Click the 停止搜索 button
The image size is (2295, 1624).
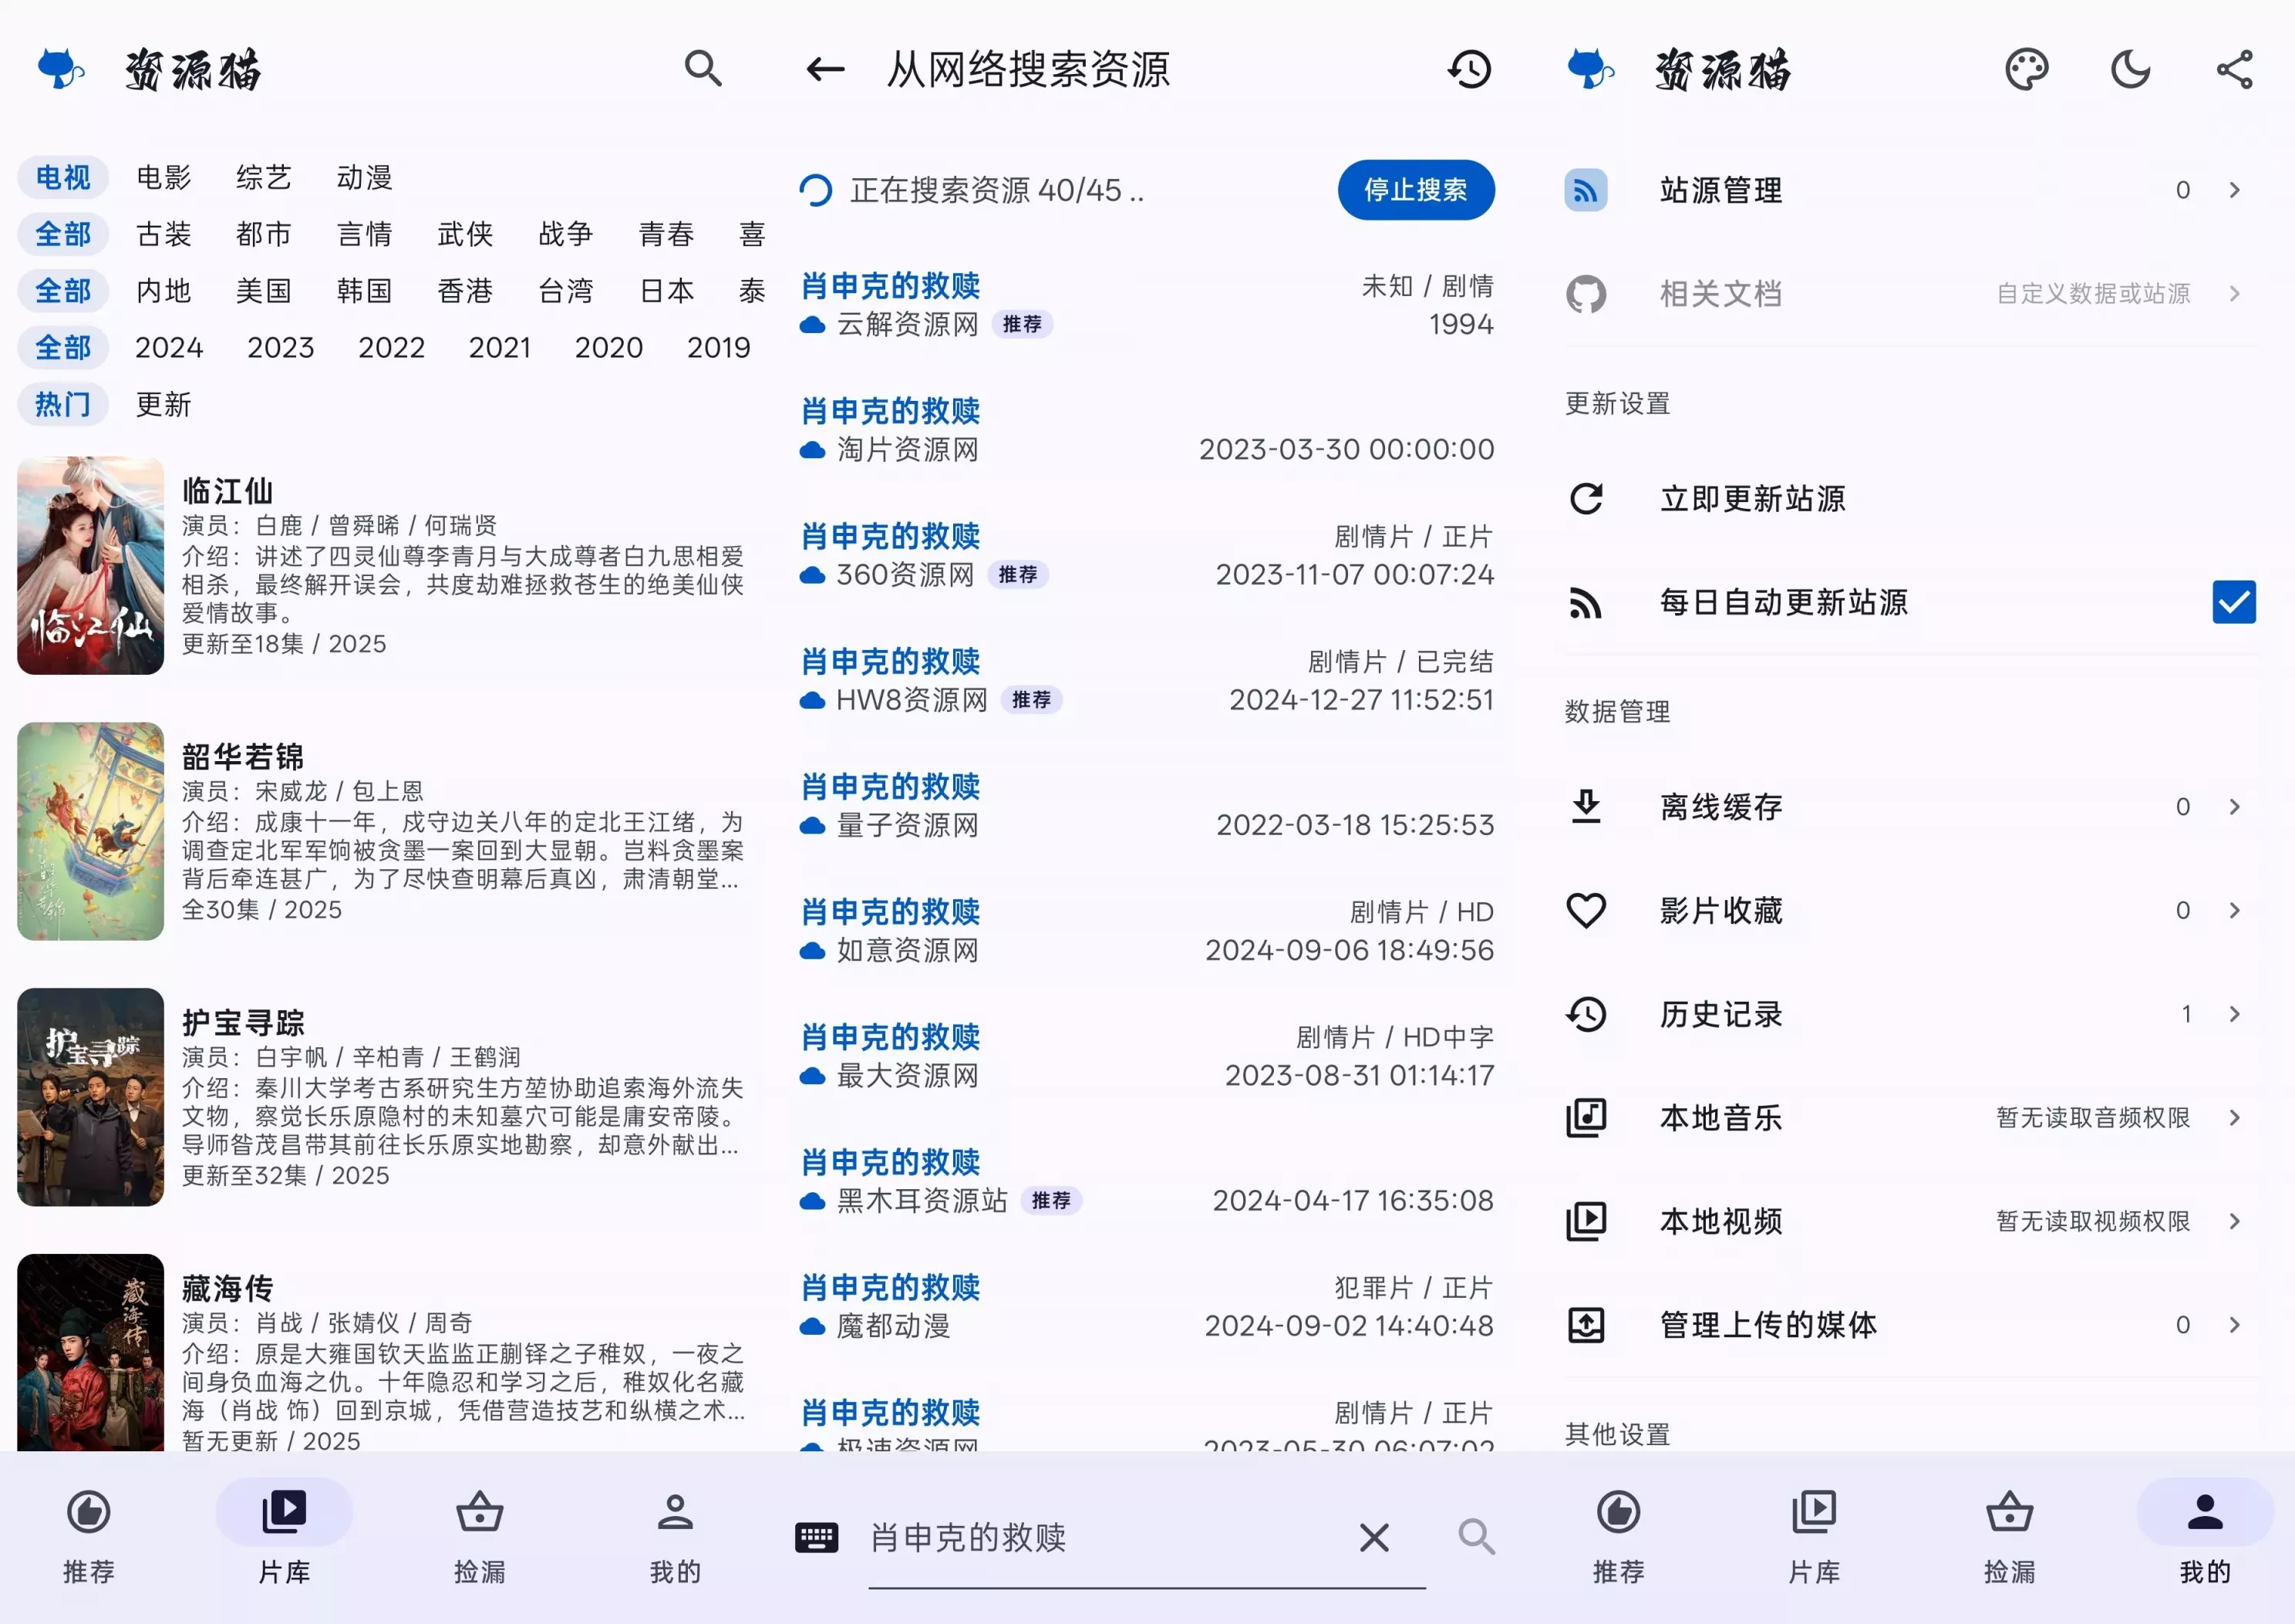tap(1416, 189)
